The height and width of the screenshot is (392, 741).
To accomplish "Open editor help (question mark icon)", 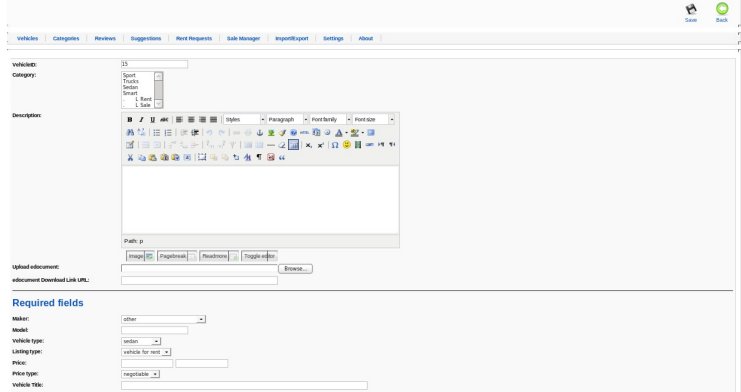I will [293, 132].
